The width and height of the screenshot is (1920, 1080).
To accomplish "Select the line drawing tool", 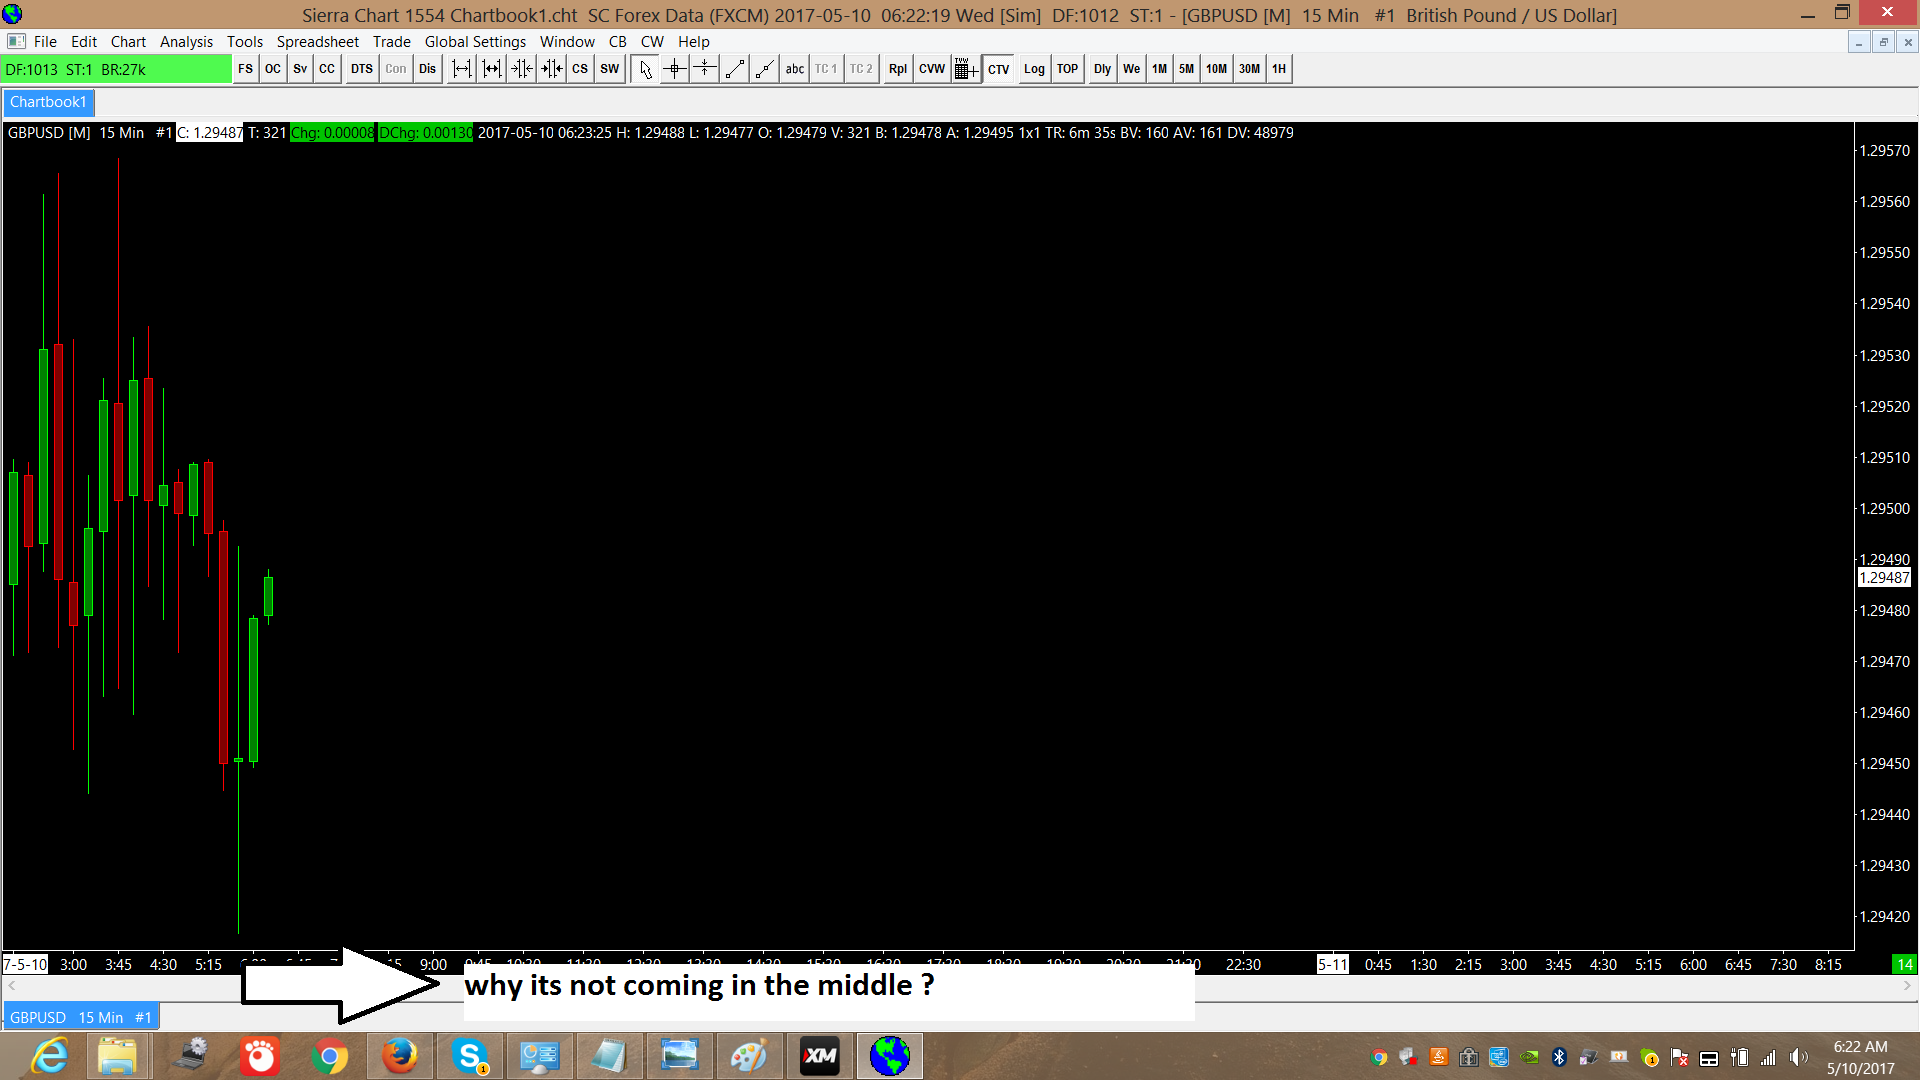I will coord(735,69).
